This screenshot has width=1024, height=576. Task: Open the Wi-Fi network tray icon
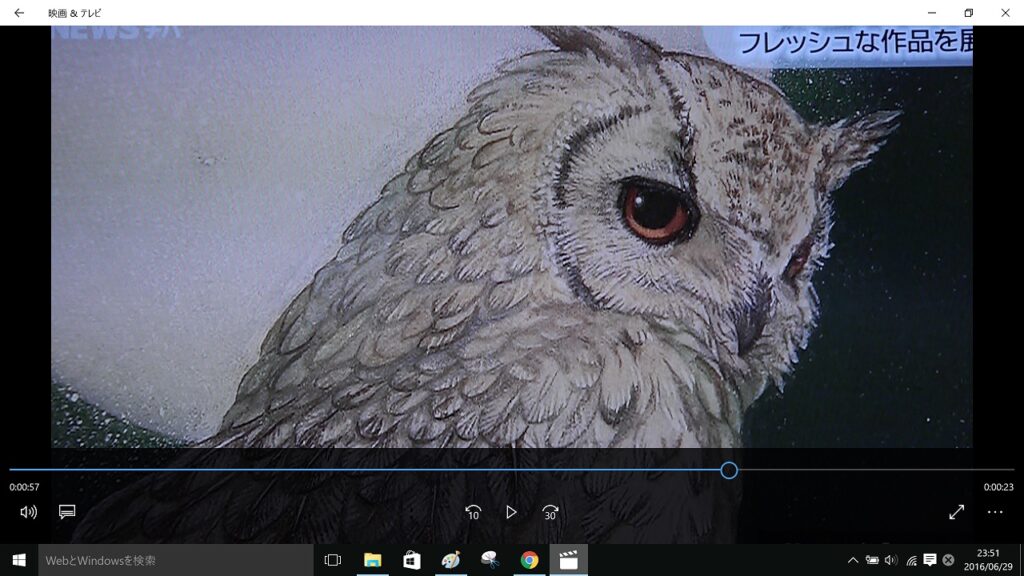click(911, 560)
